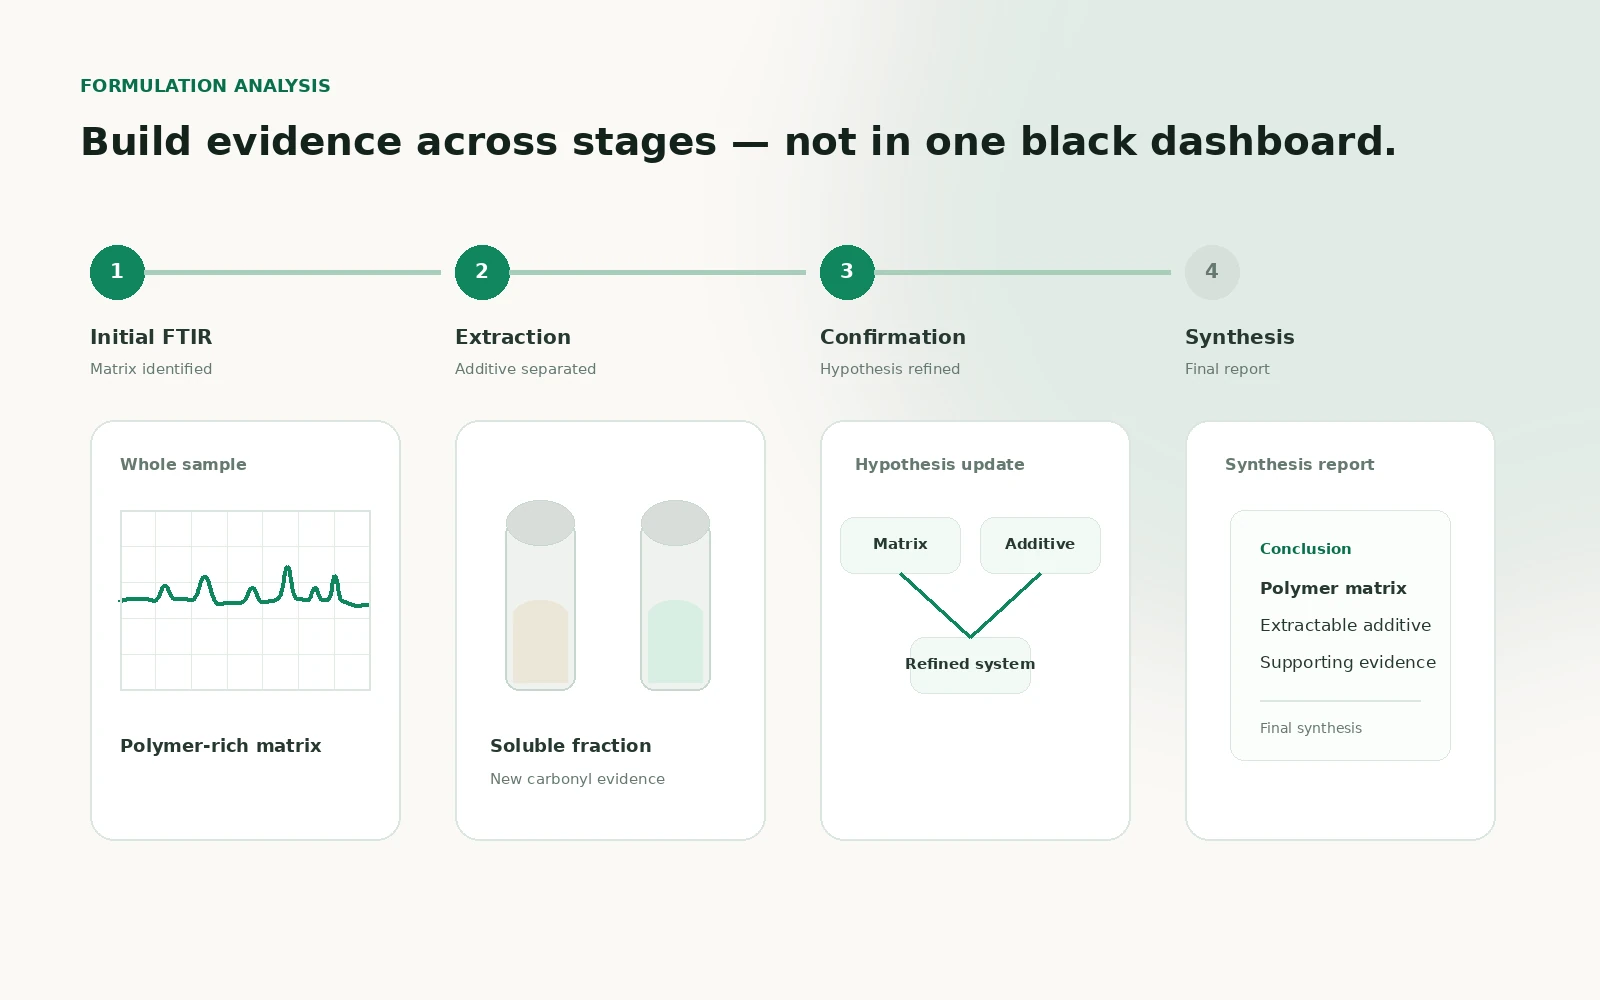This screenshot has width=1600, height=1000.
Task: Select step 1 circle marker
Action: pos(117,272)
